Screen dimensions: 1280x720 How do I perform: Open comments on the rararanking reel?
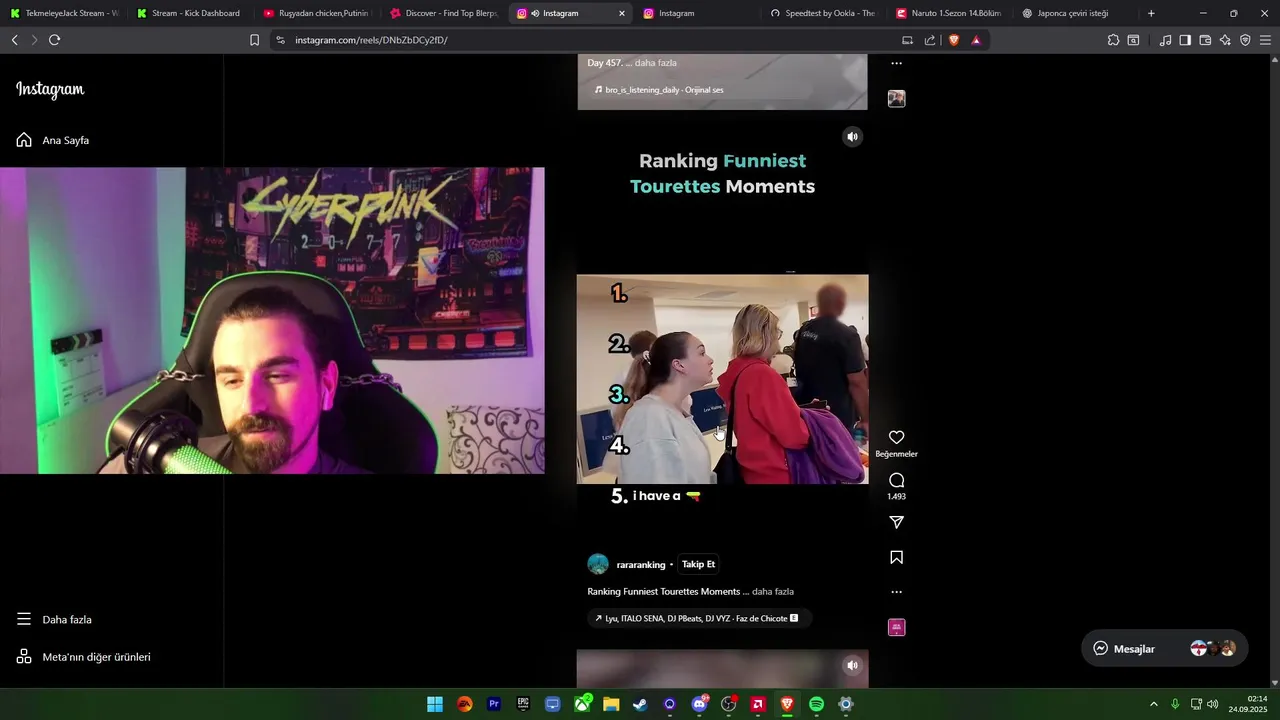[x=896, y=480]
